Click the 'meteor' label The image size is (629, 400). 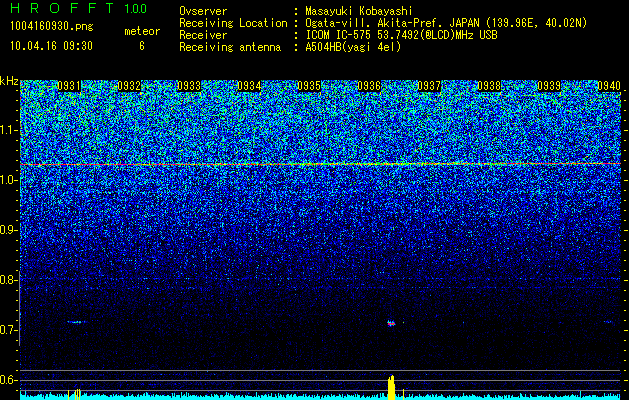point(142,31)
